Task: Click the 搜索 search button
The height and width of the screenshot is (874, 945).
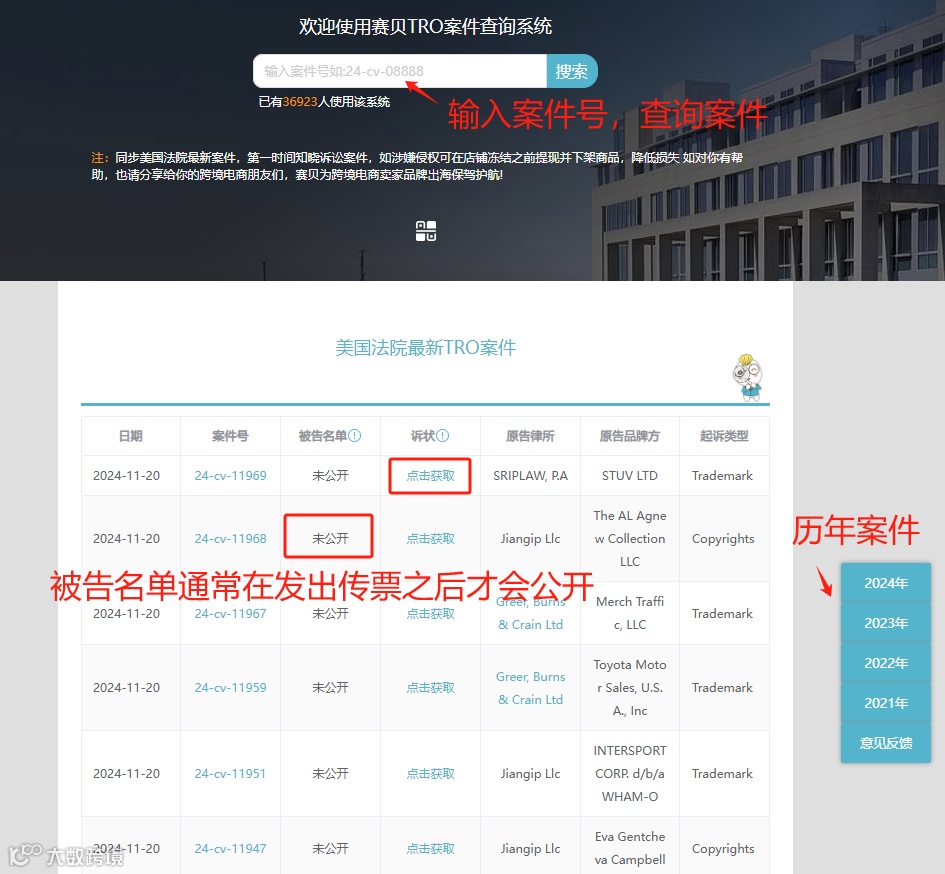Action: 572,71
